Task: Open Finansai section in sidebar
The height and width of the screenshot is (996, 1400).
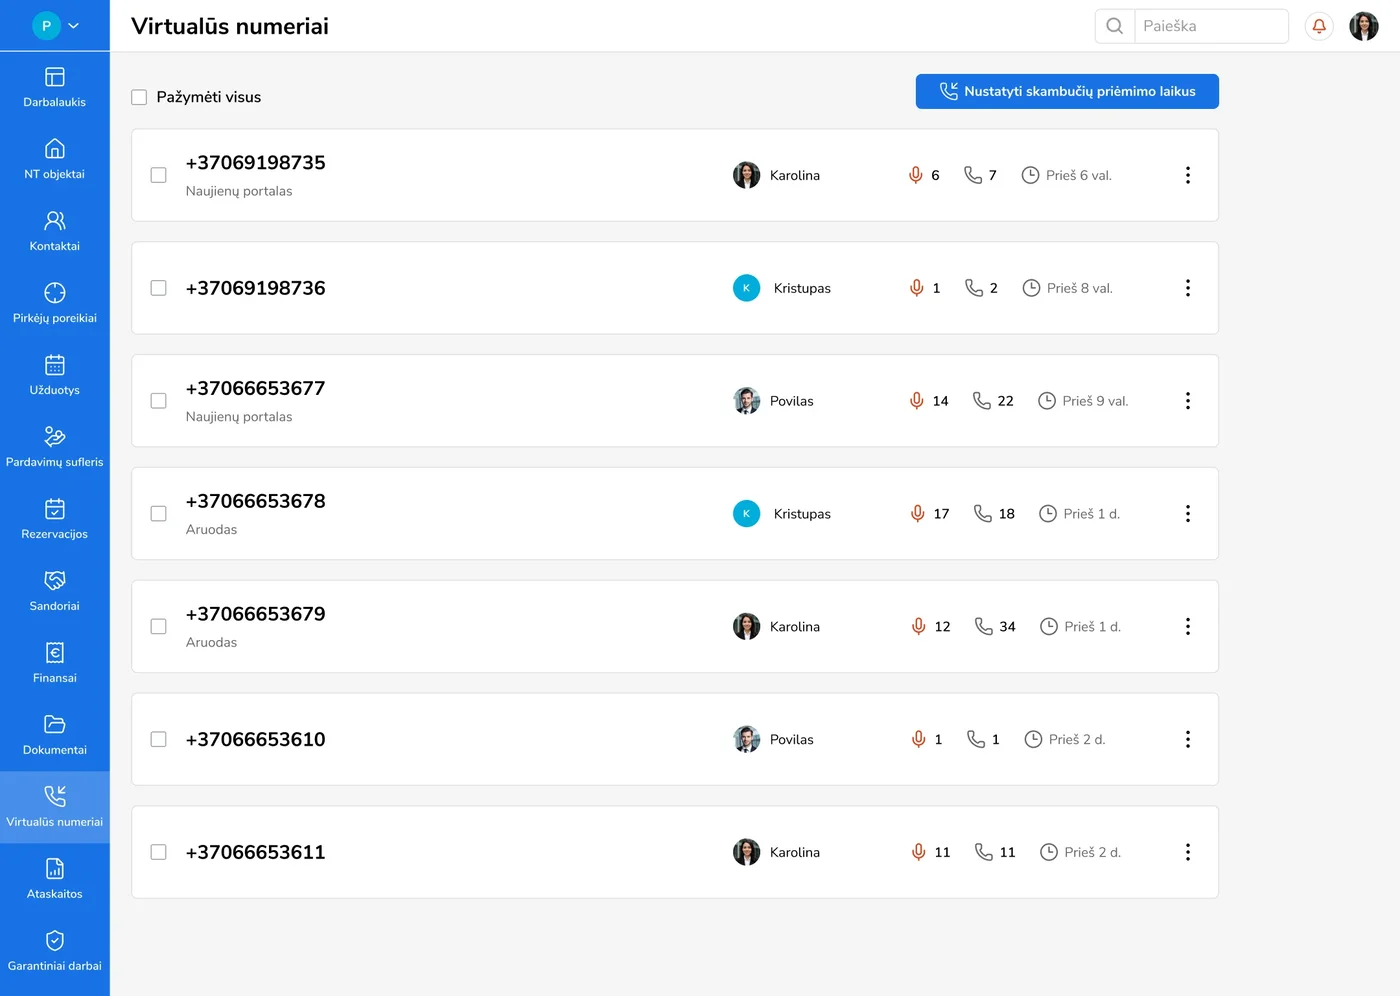Action: (x=55, y=663)
